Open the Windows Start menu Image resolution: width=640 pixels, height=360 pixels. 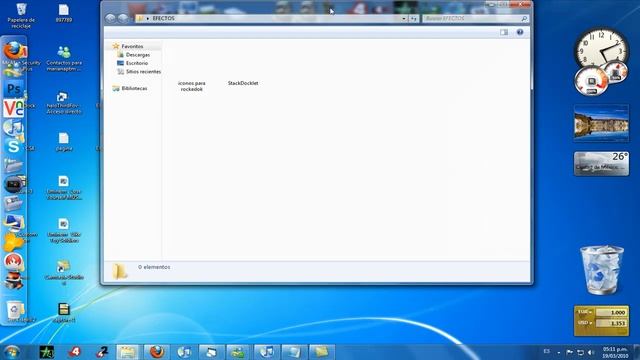[12, 352]
